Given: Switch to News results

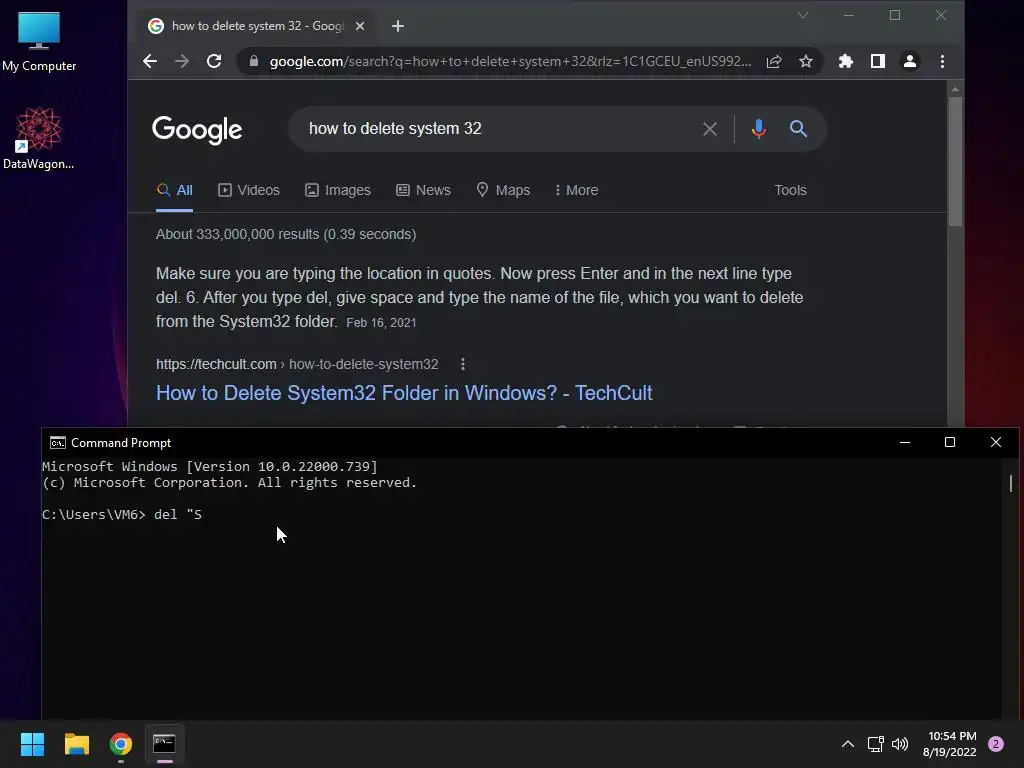Looking at the screenshot, I should pyautogui.click(x=423, y=190).
